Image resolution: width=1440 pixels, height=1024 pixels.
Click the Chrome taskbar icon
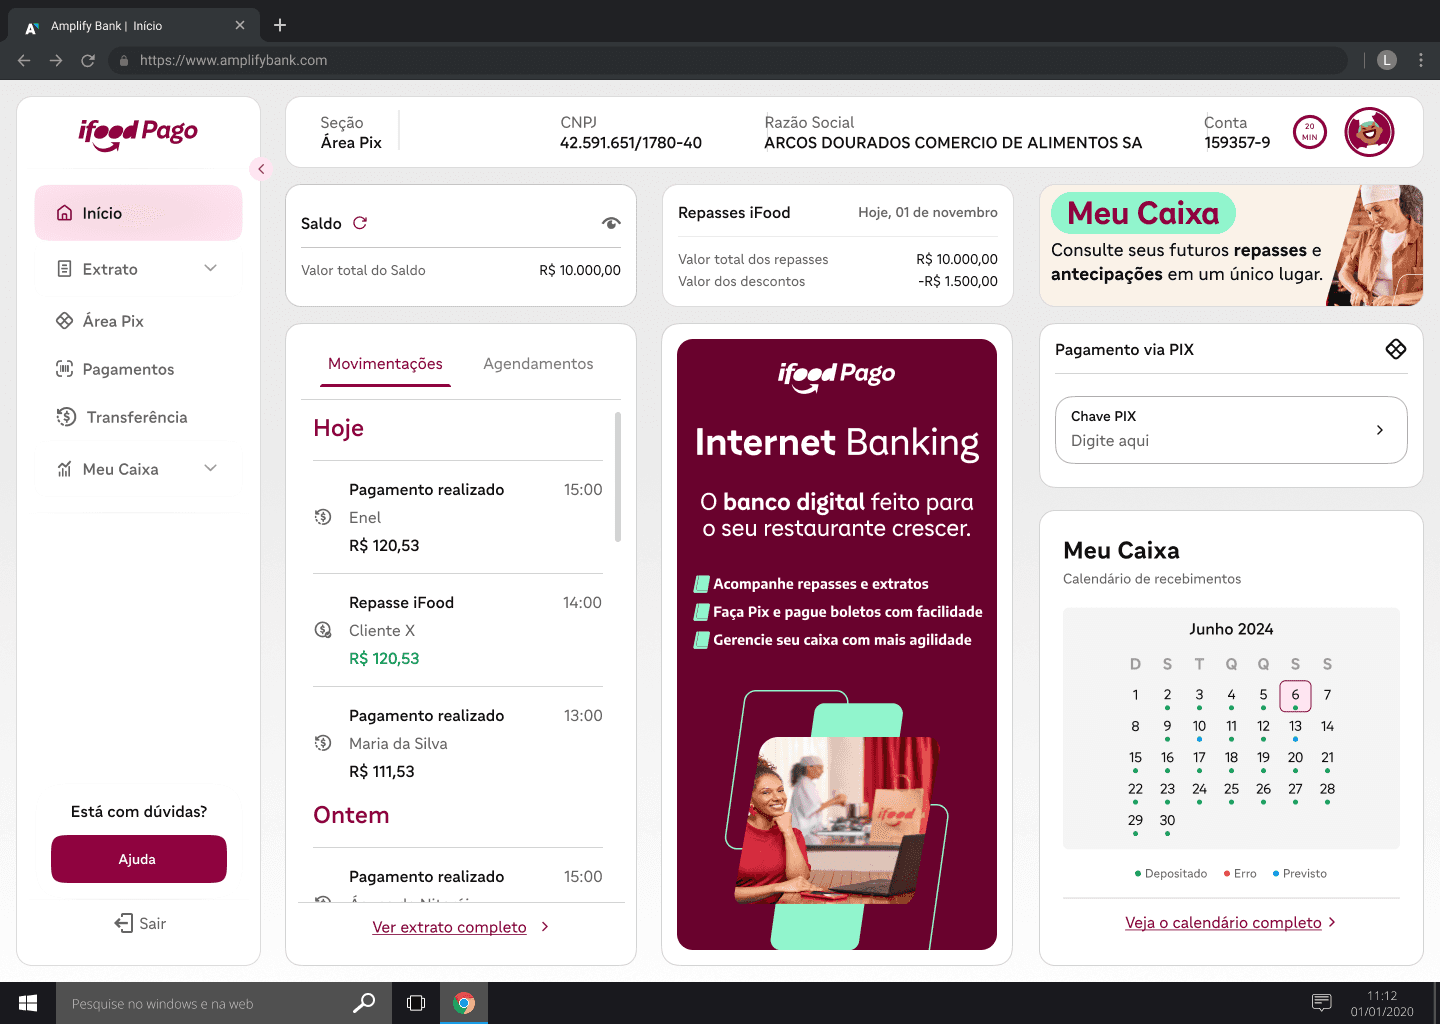coord(464,1003)
